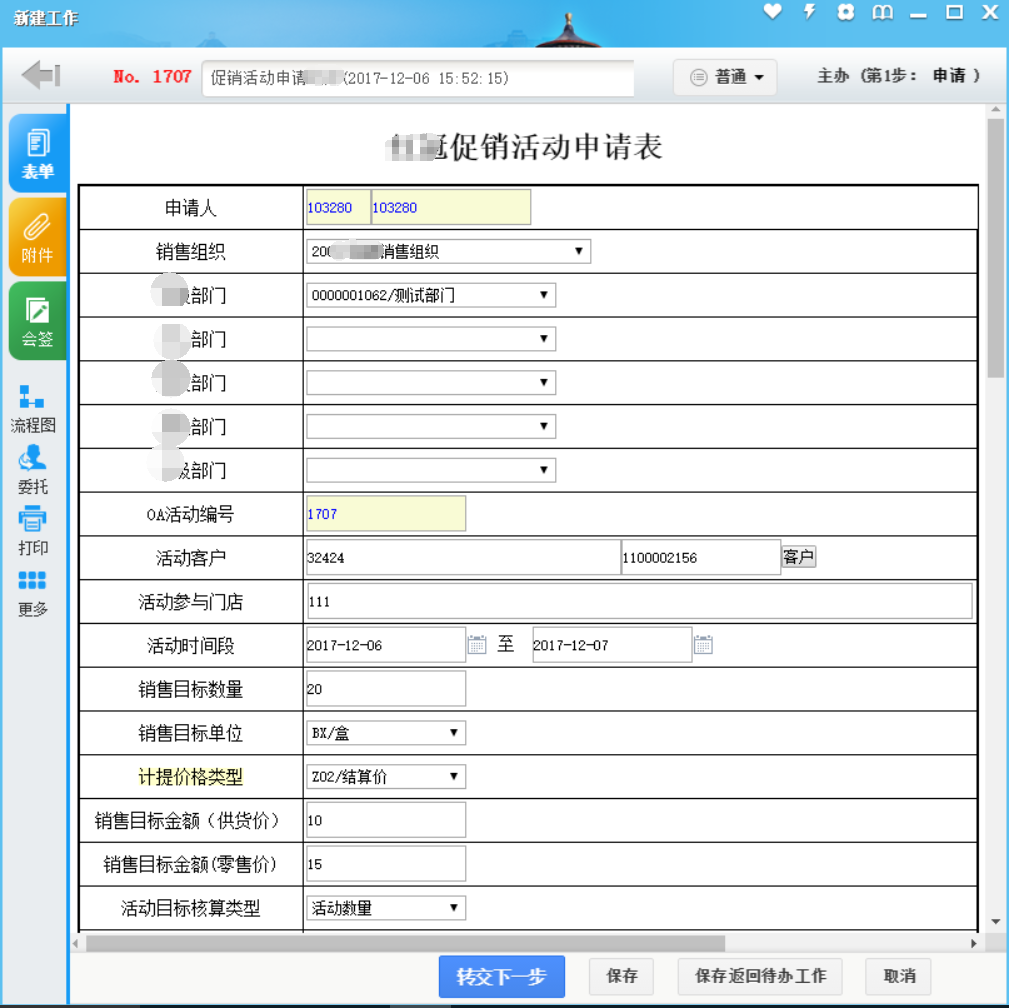This screenshot has width=1009, height=1008.
Task: Click the scroll down arrow
Action: click(995, 922)
